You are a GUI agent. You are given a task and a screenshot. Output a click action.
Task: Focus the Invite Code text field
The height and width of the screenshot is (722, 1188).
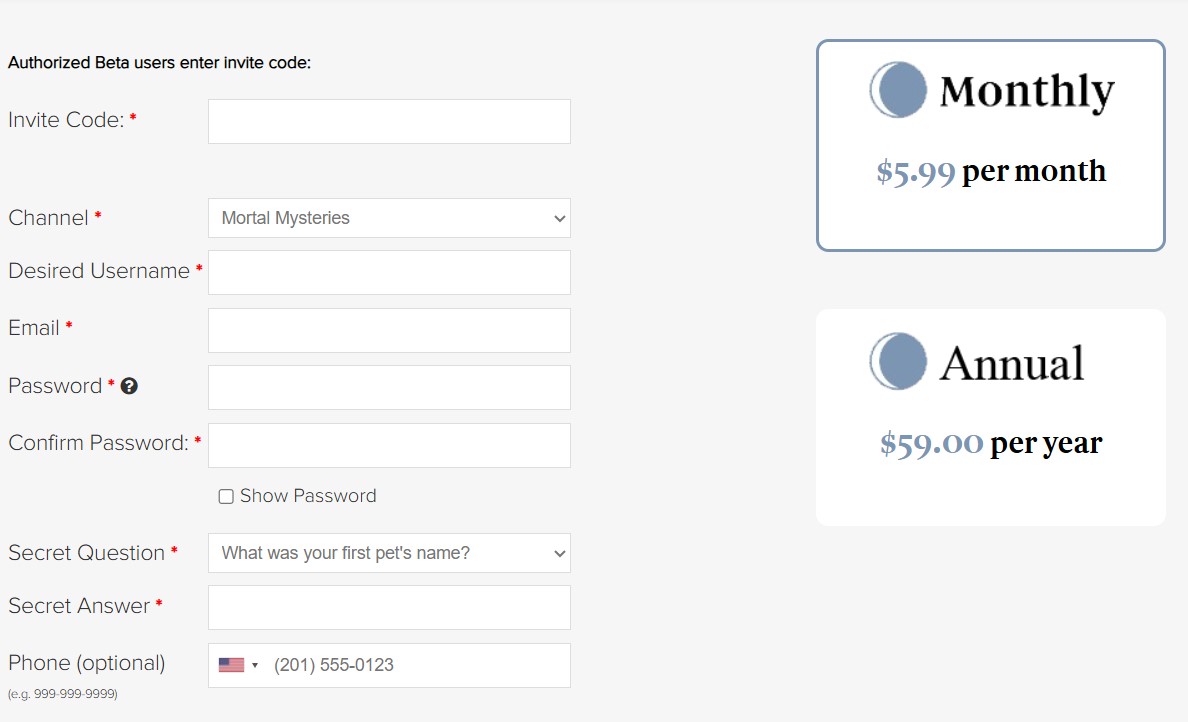389,121
